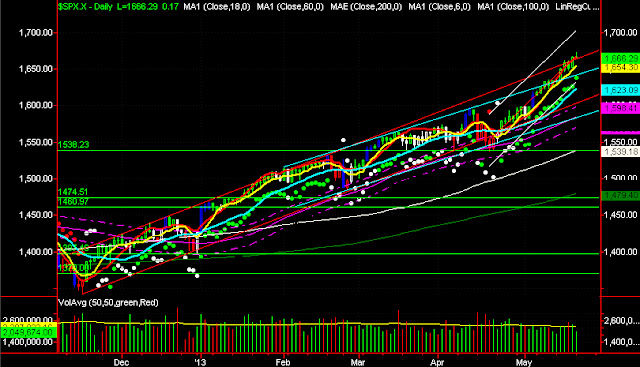Select the MAE (Close,200,0) indicator label
Screen dimensions: 640x367
pos(366,7)
